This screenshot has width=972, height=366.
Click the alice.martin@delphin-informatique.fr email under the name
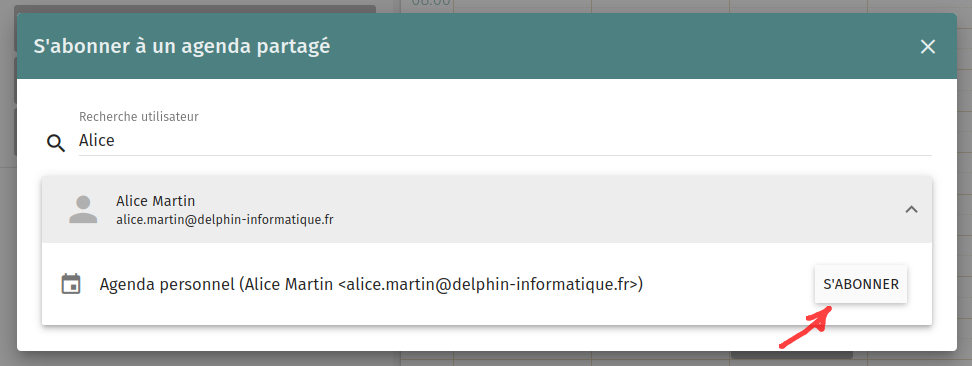click(x=225, y=220)
